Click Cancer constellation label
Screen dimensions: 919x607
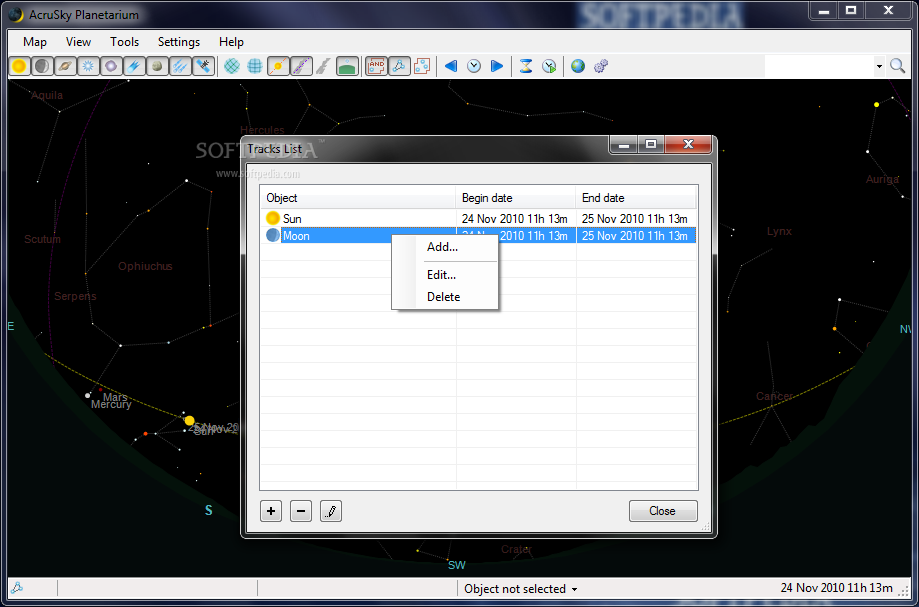[774, 396]
